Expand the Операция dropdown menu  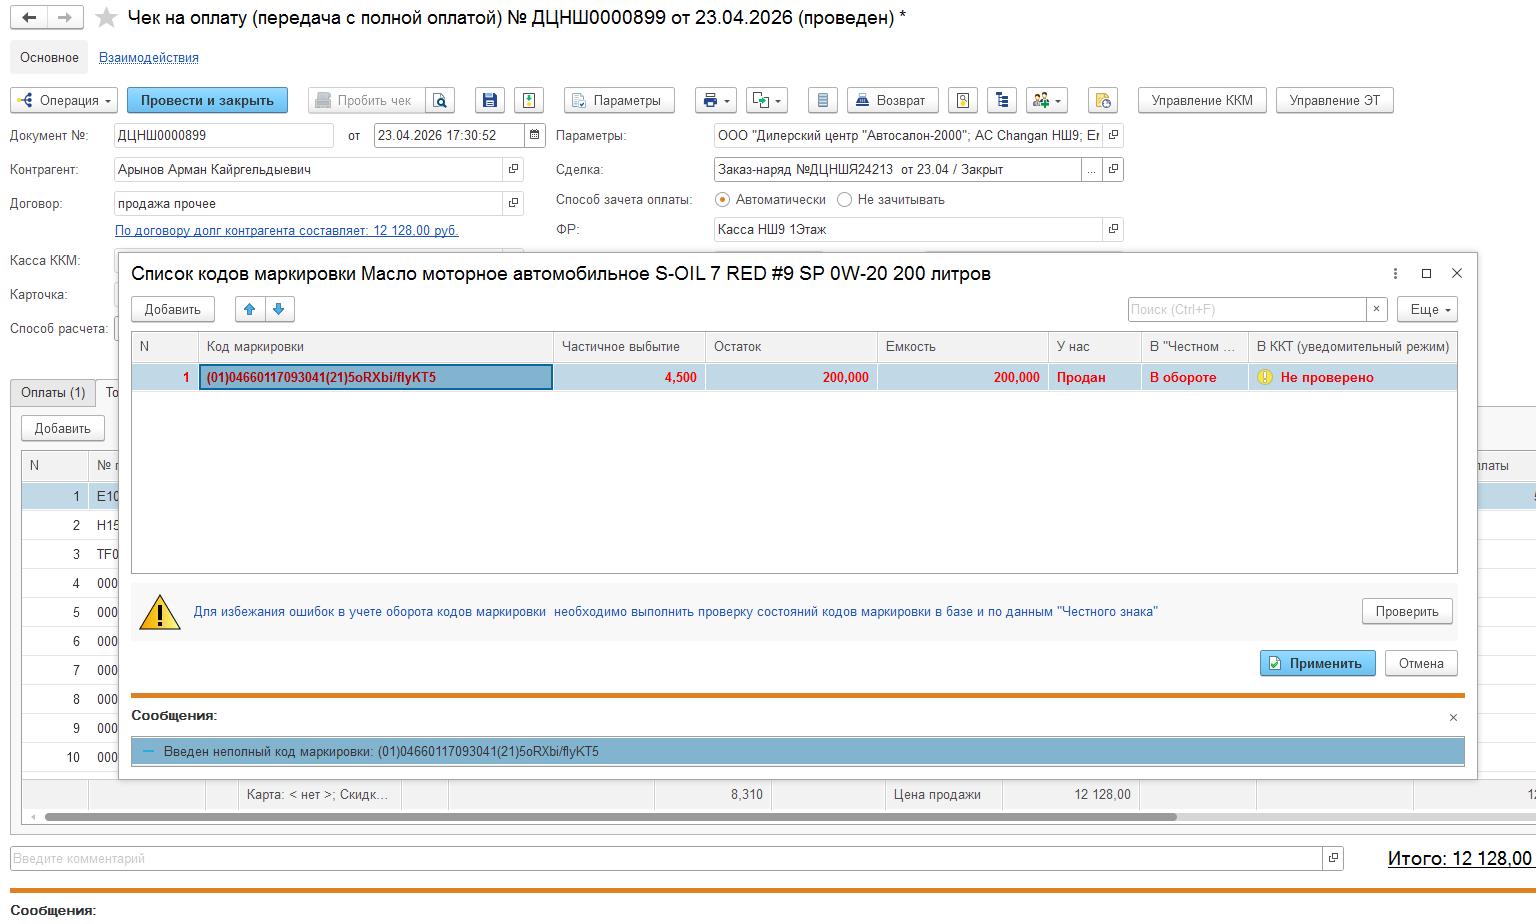point(64,100)
